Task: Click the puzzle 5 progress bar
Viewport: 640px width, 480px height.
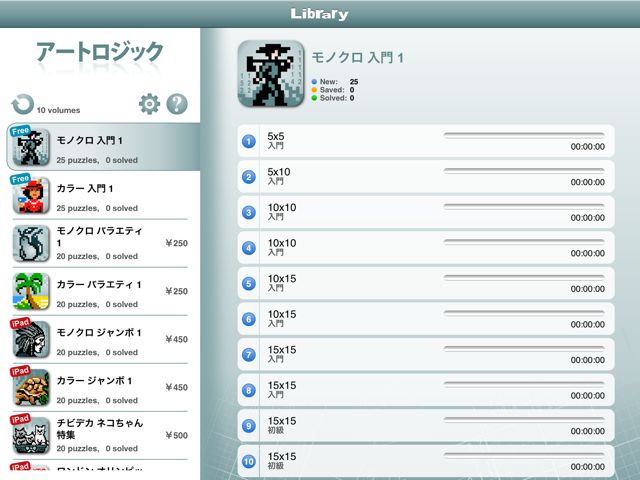Action: point(524,277)
